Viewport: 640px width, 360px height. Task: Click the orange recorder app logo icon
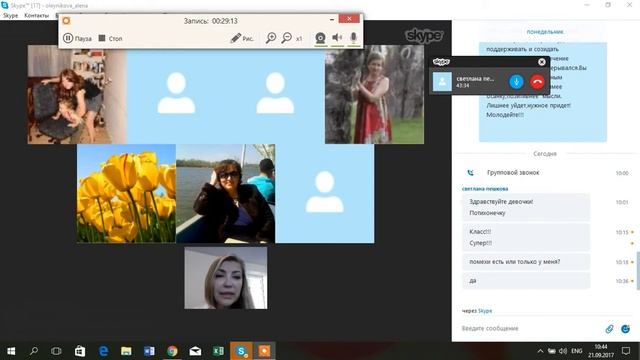coord(66,20)
